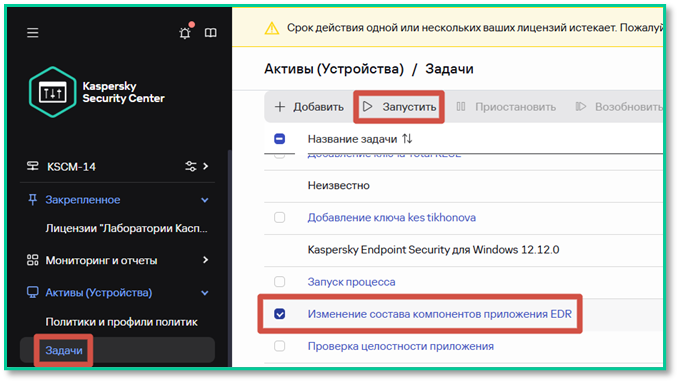This screenshot has width=679, height=383.
Task: Open the help book icon
Action: pyautogui.click(x=211, y=33)
